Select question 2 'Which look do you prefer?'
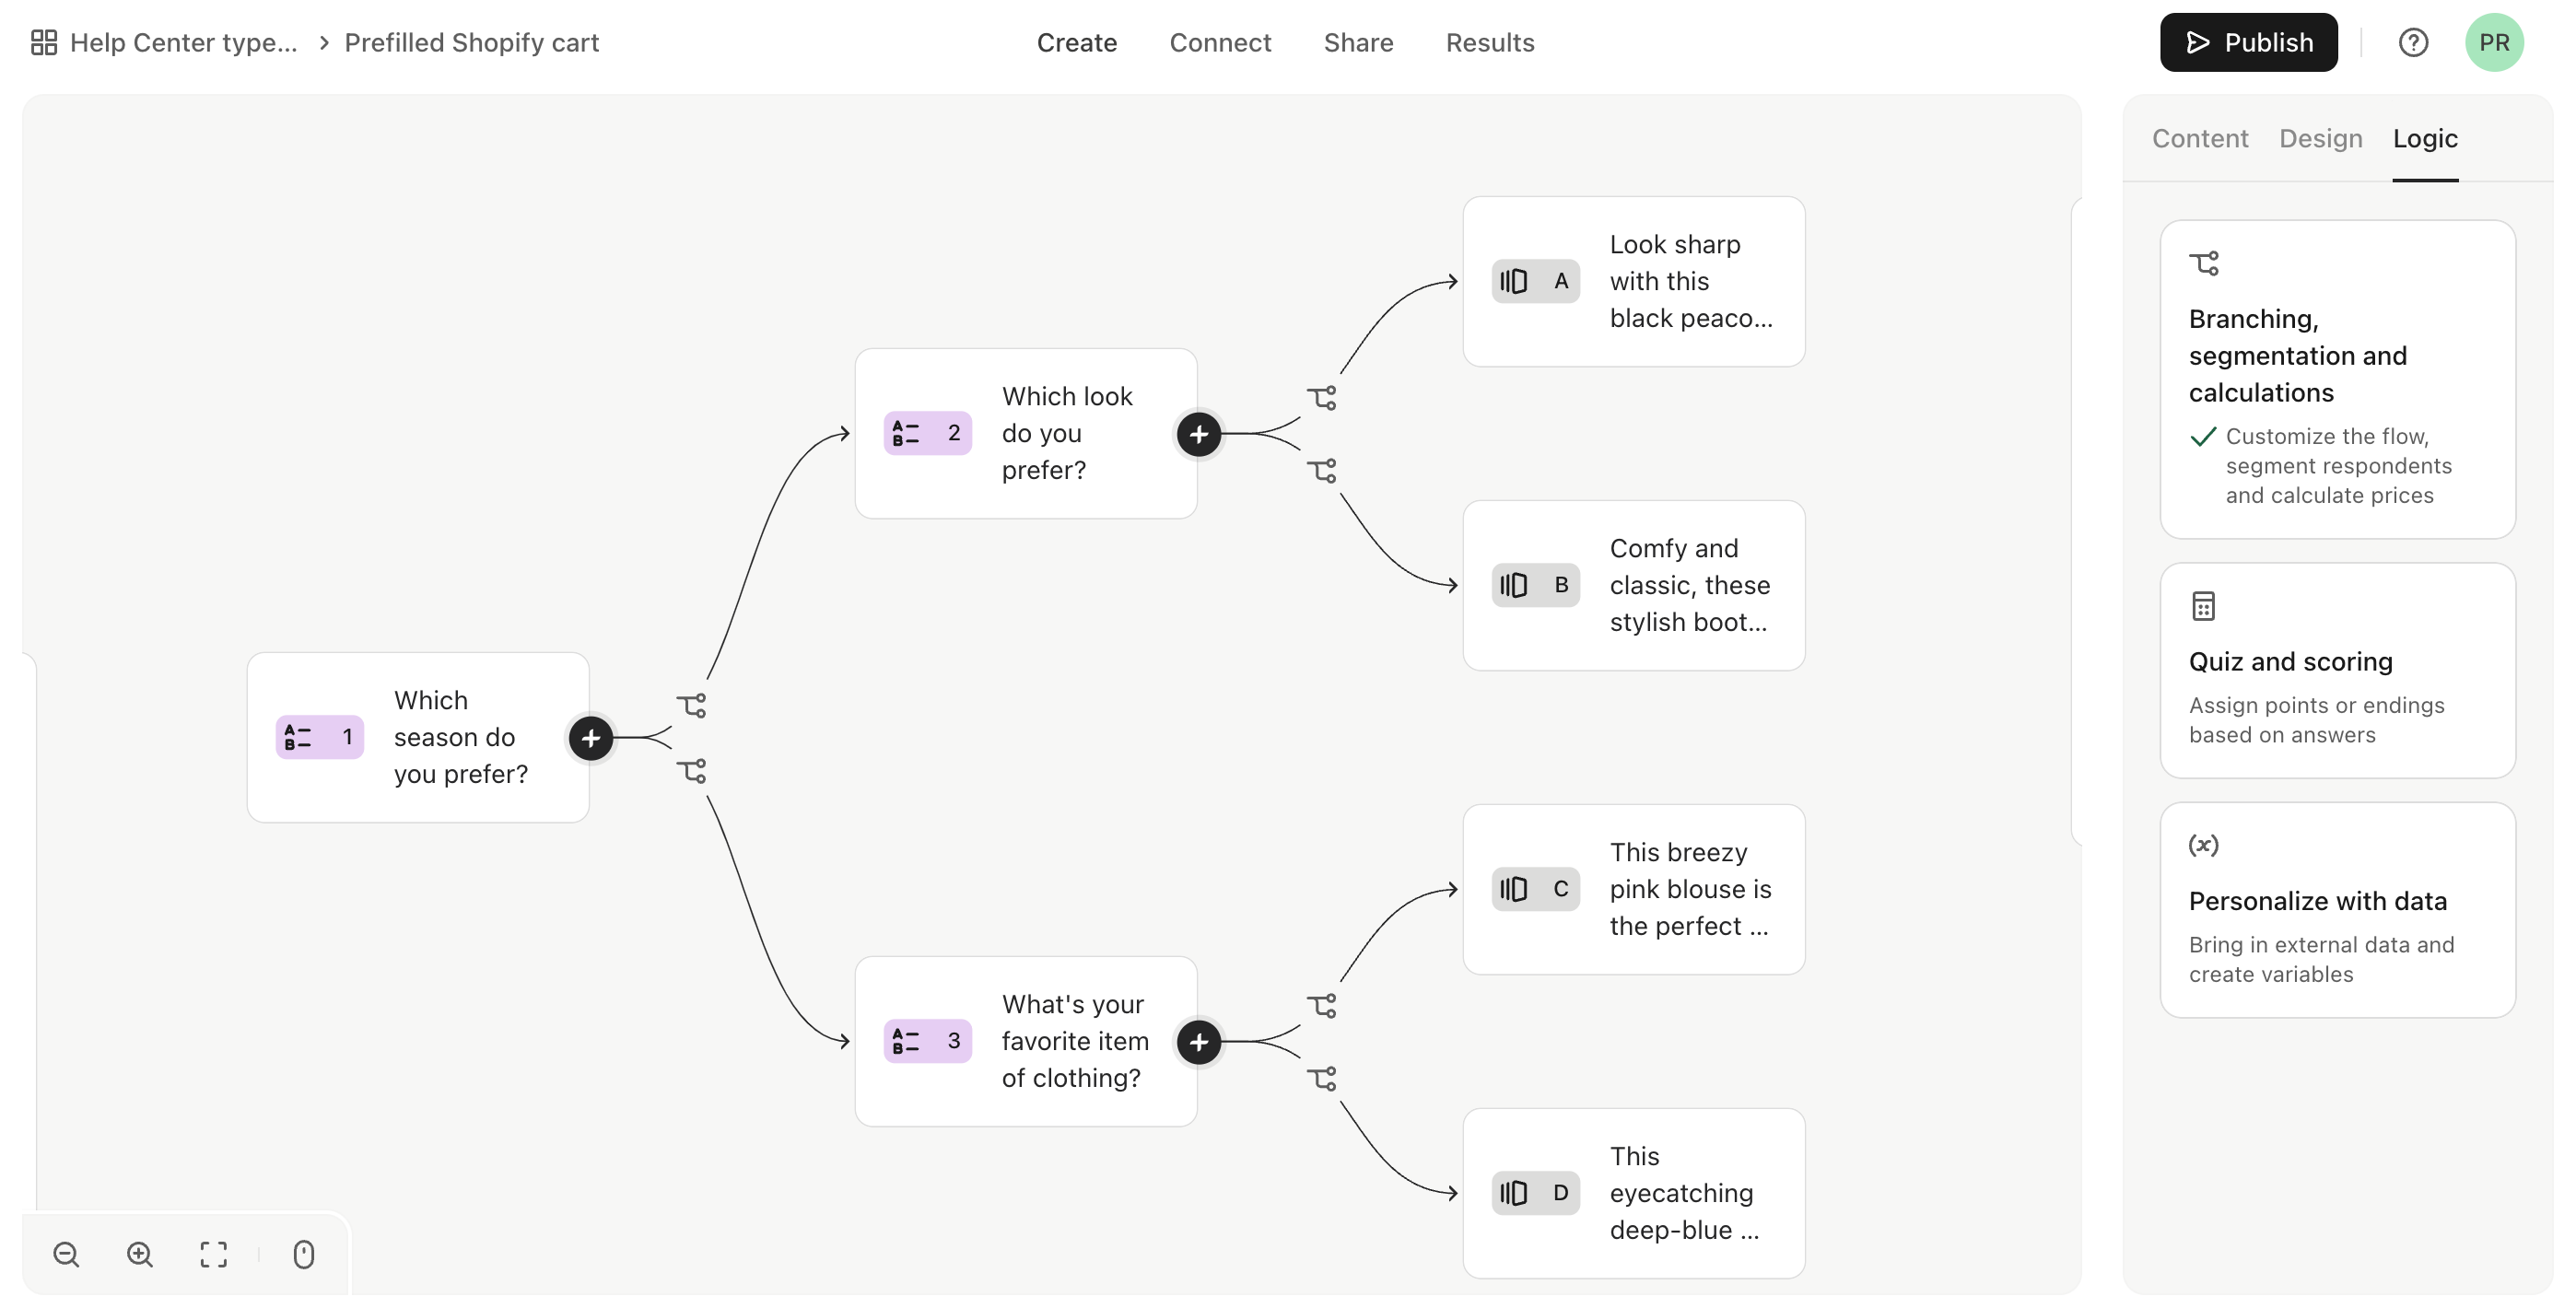2576x1308 pixels. 1026,433
